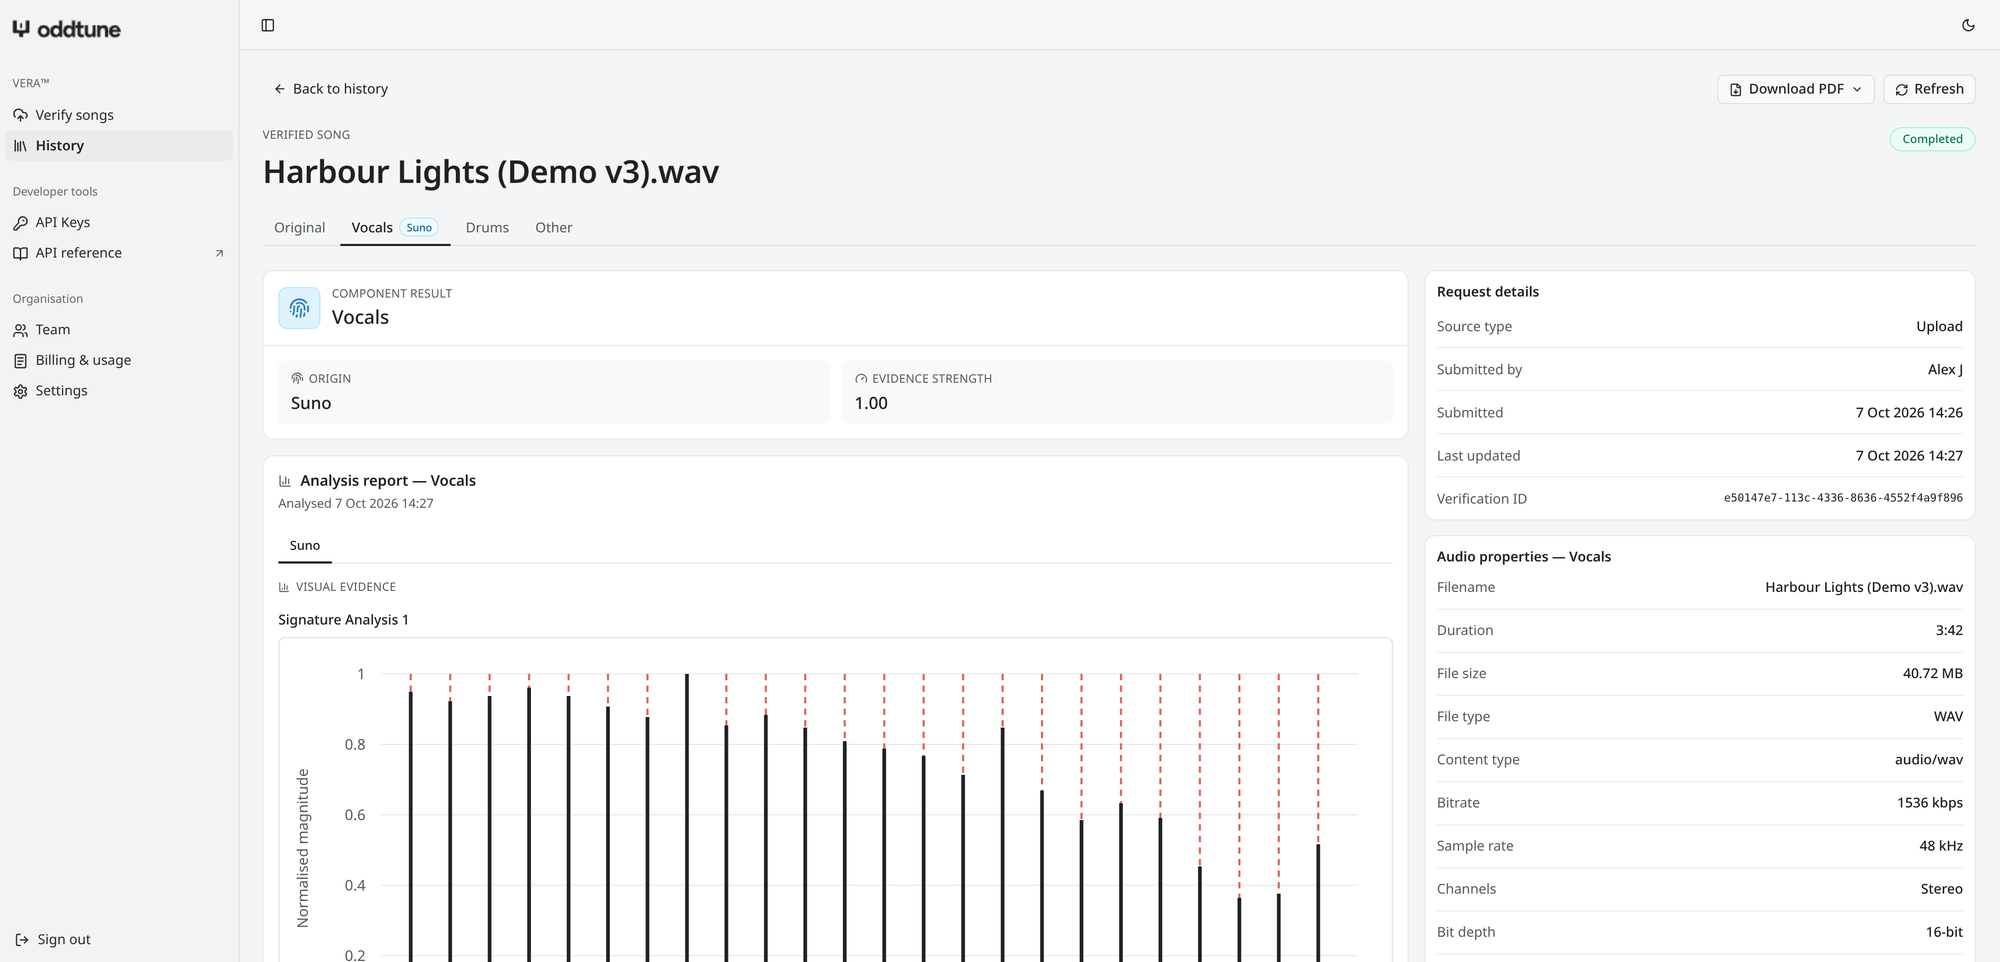Click the Origin value Suno

point(311,403)
